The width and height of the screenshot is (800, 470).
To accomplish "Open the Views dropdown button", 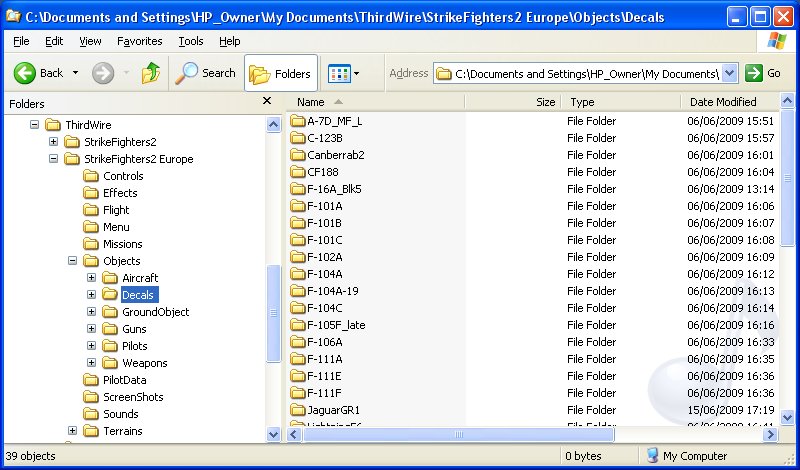I will [344, 73].
